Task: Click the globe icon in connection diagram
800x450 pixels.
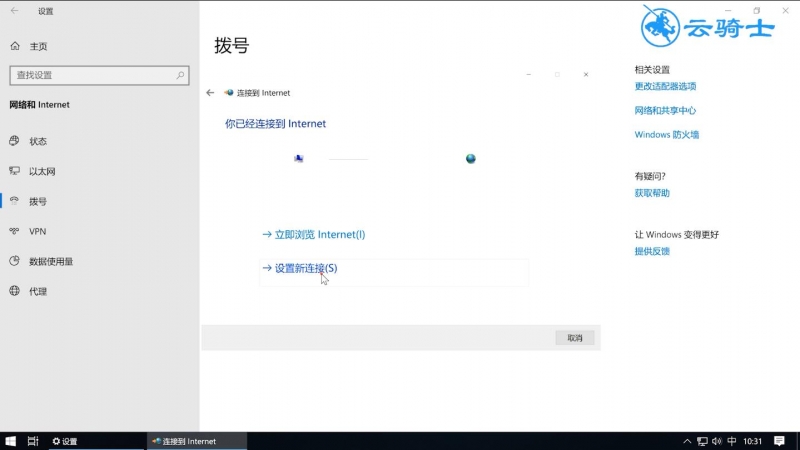Action: tap(470, 159)
